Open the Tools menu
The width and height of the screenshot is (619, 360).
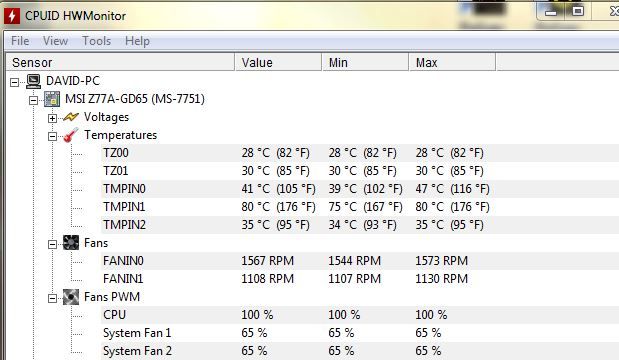click(96, 41)
